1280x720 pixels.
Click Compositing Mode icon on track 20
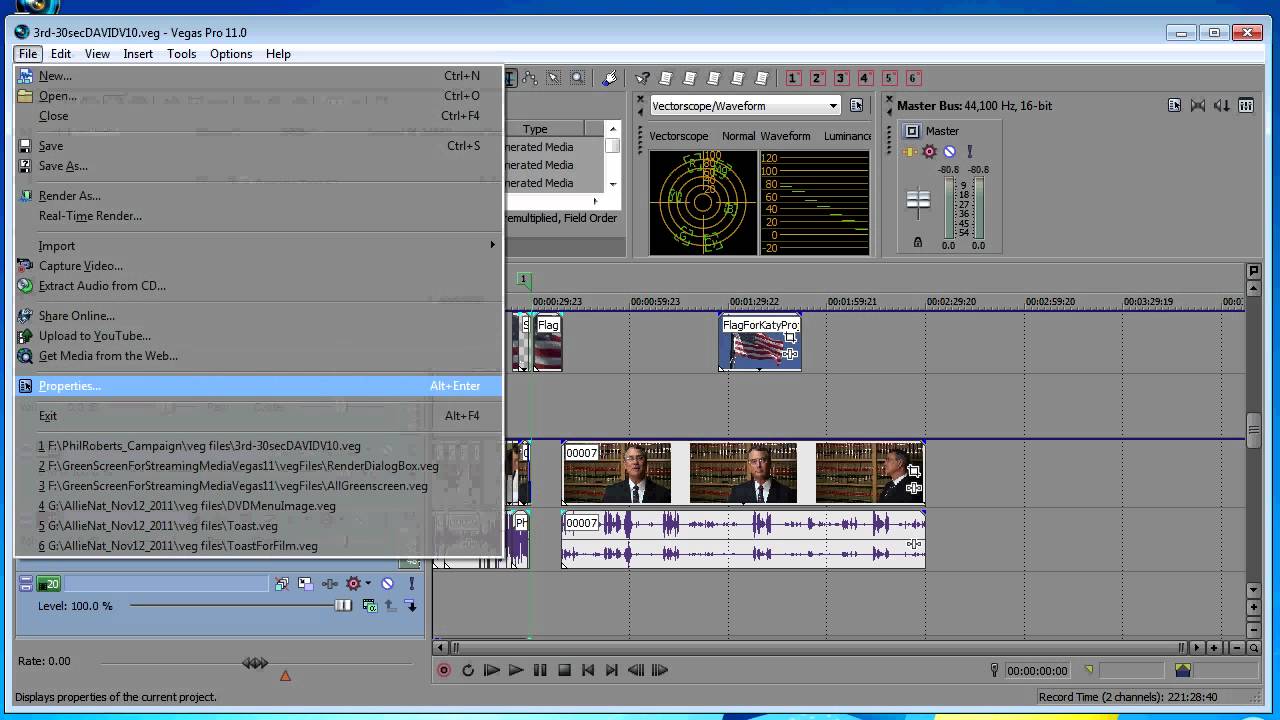[369, 606]
